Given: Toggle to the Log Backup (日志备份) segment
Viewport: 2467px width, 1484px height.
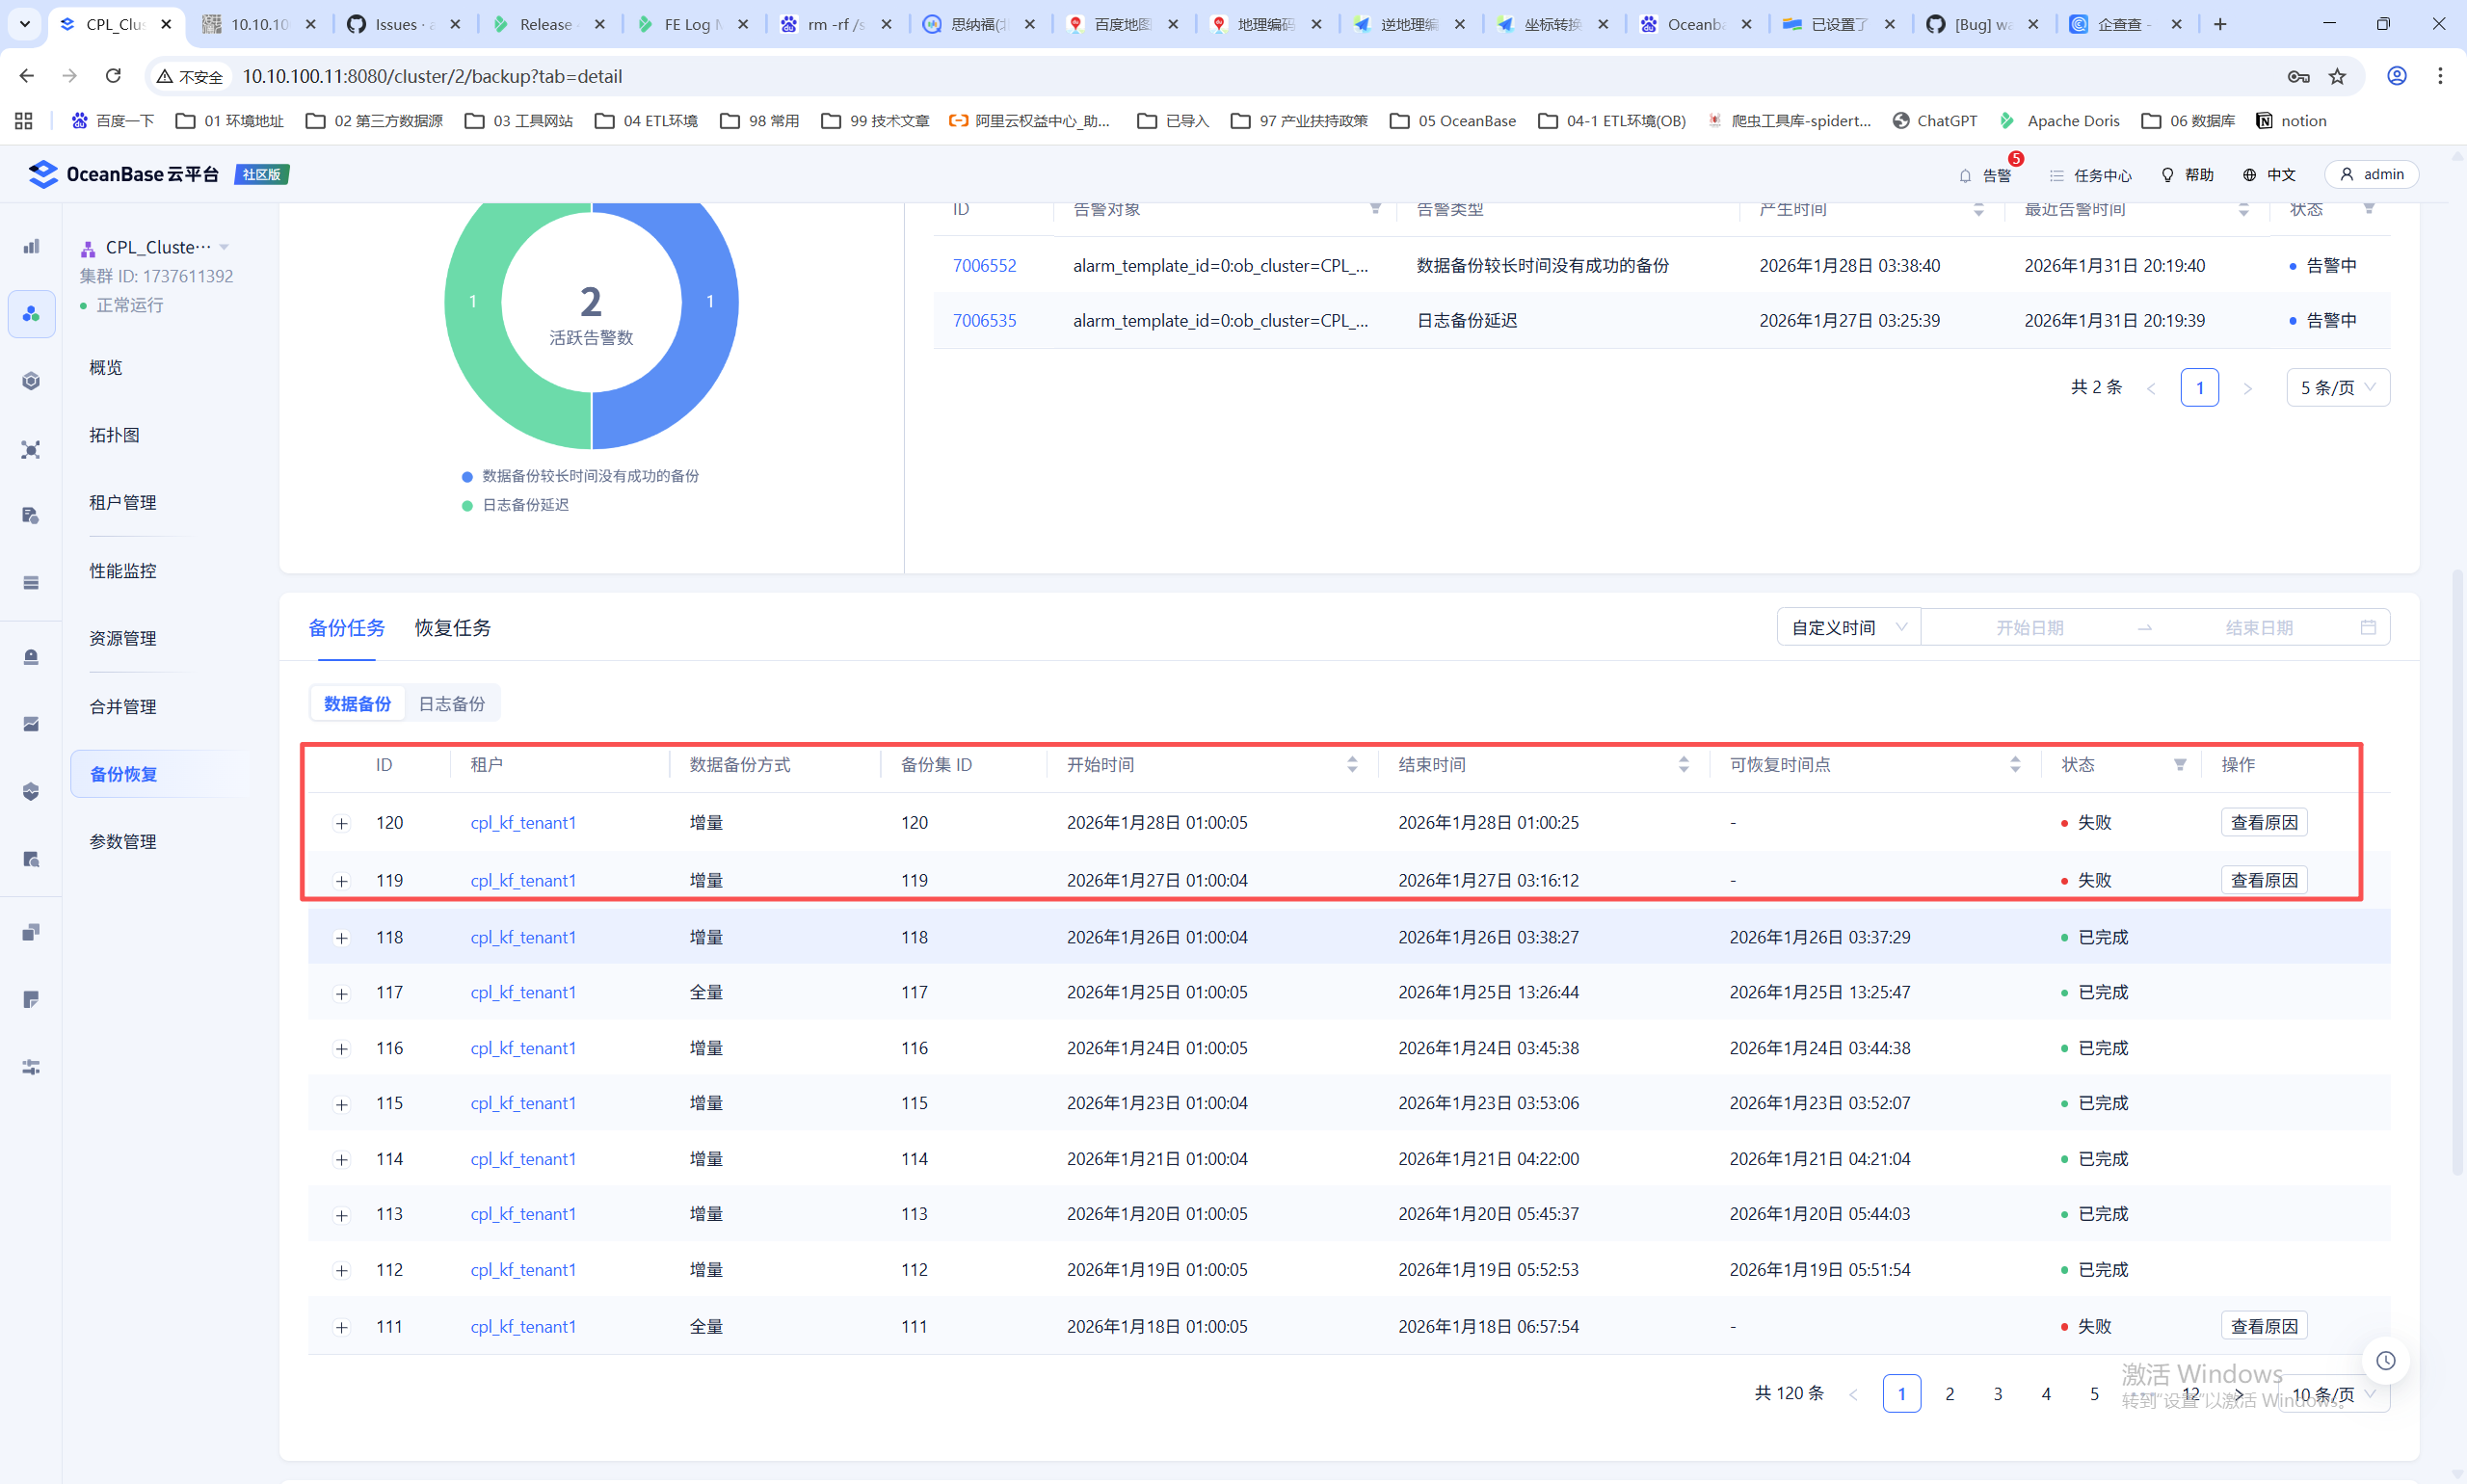Looking at the screenshot, I should [x=451, y=704].
